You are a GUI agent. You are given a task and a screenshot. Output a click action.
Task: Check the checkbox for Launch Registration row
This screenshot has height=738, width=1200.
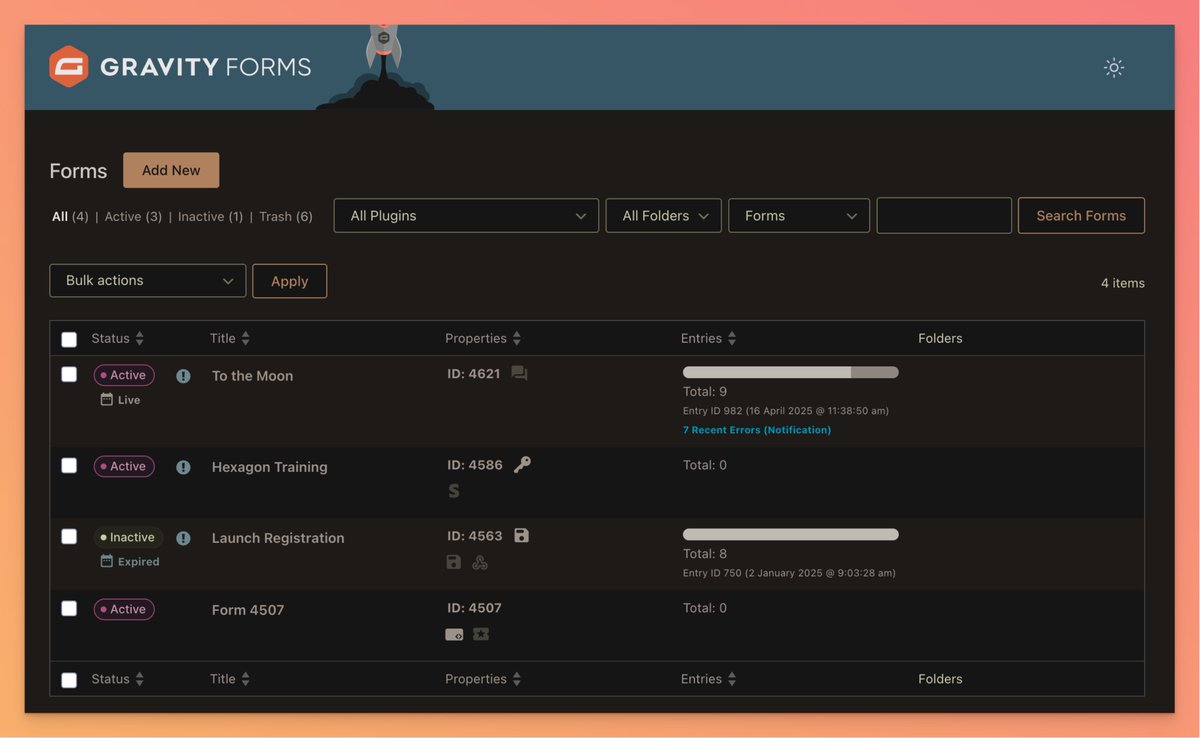pos(68,535)
